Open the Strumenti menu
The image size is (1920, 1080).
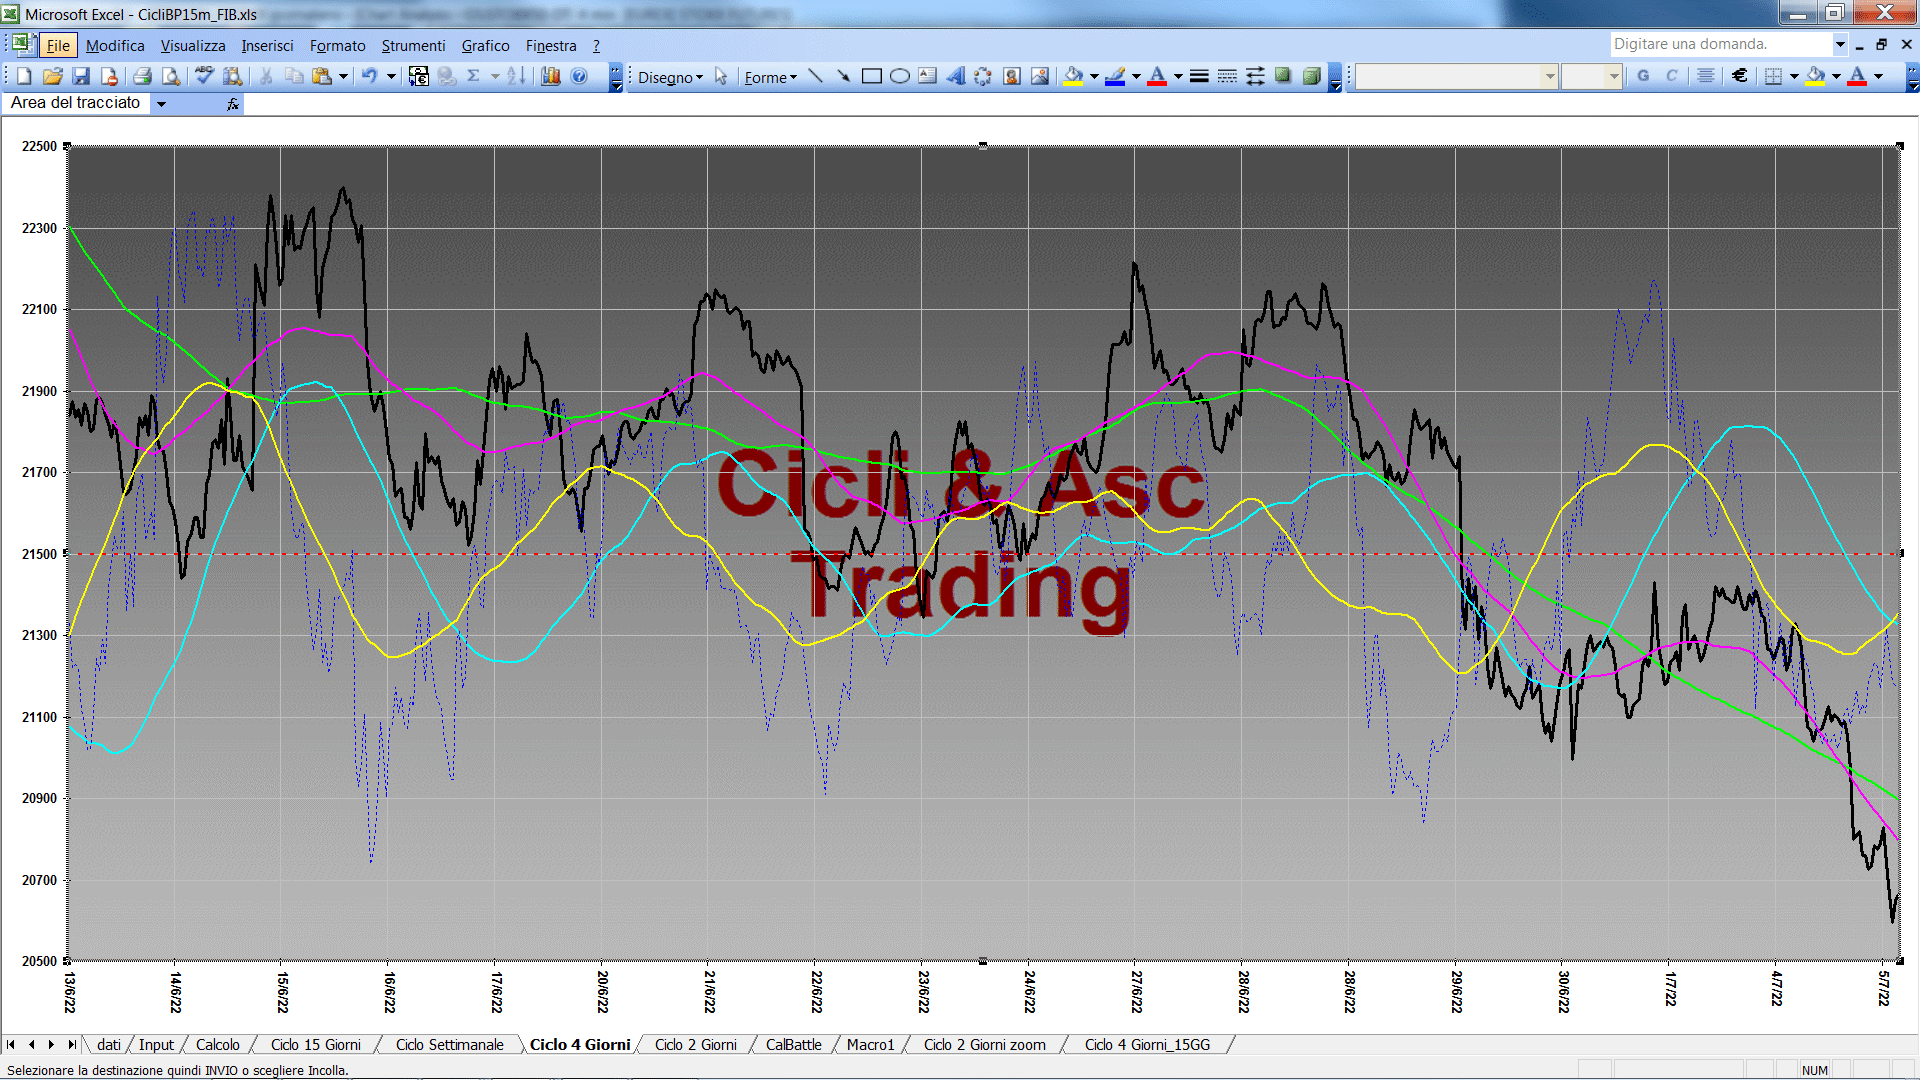tap(413, 45)
